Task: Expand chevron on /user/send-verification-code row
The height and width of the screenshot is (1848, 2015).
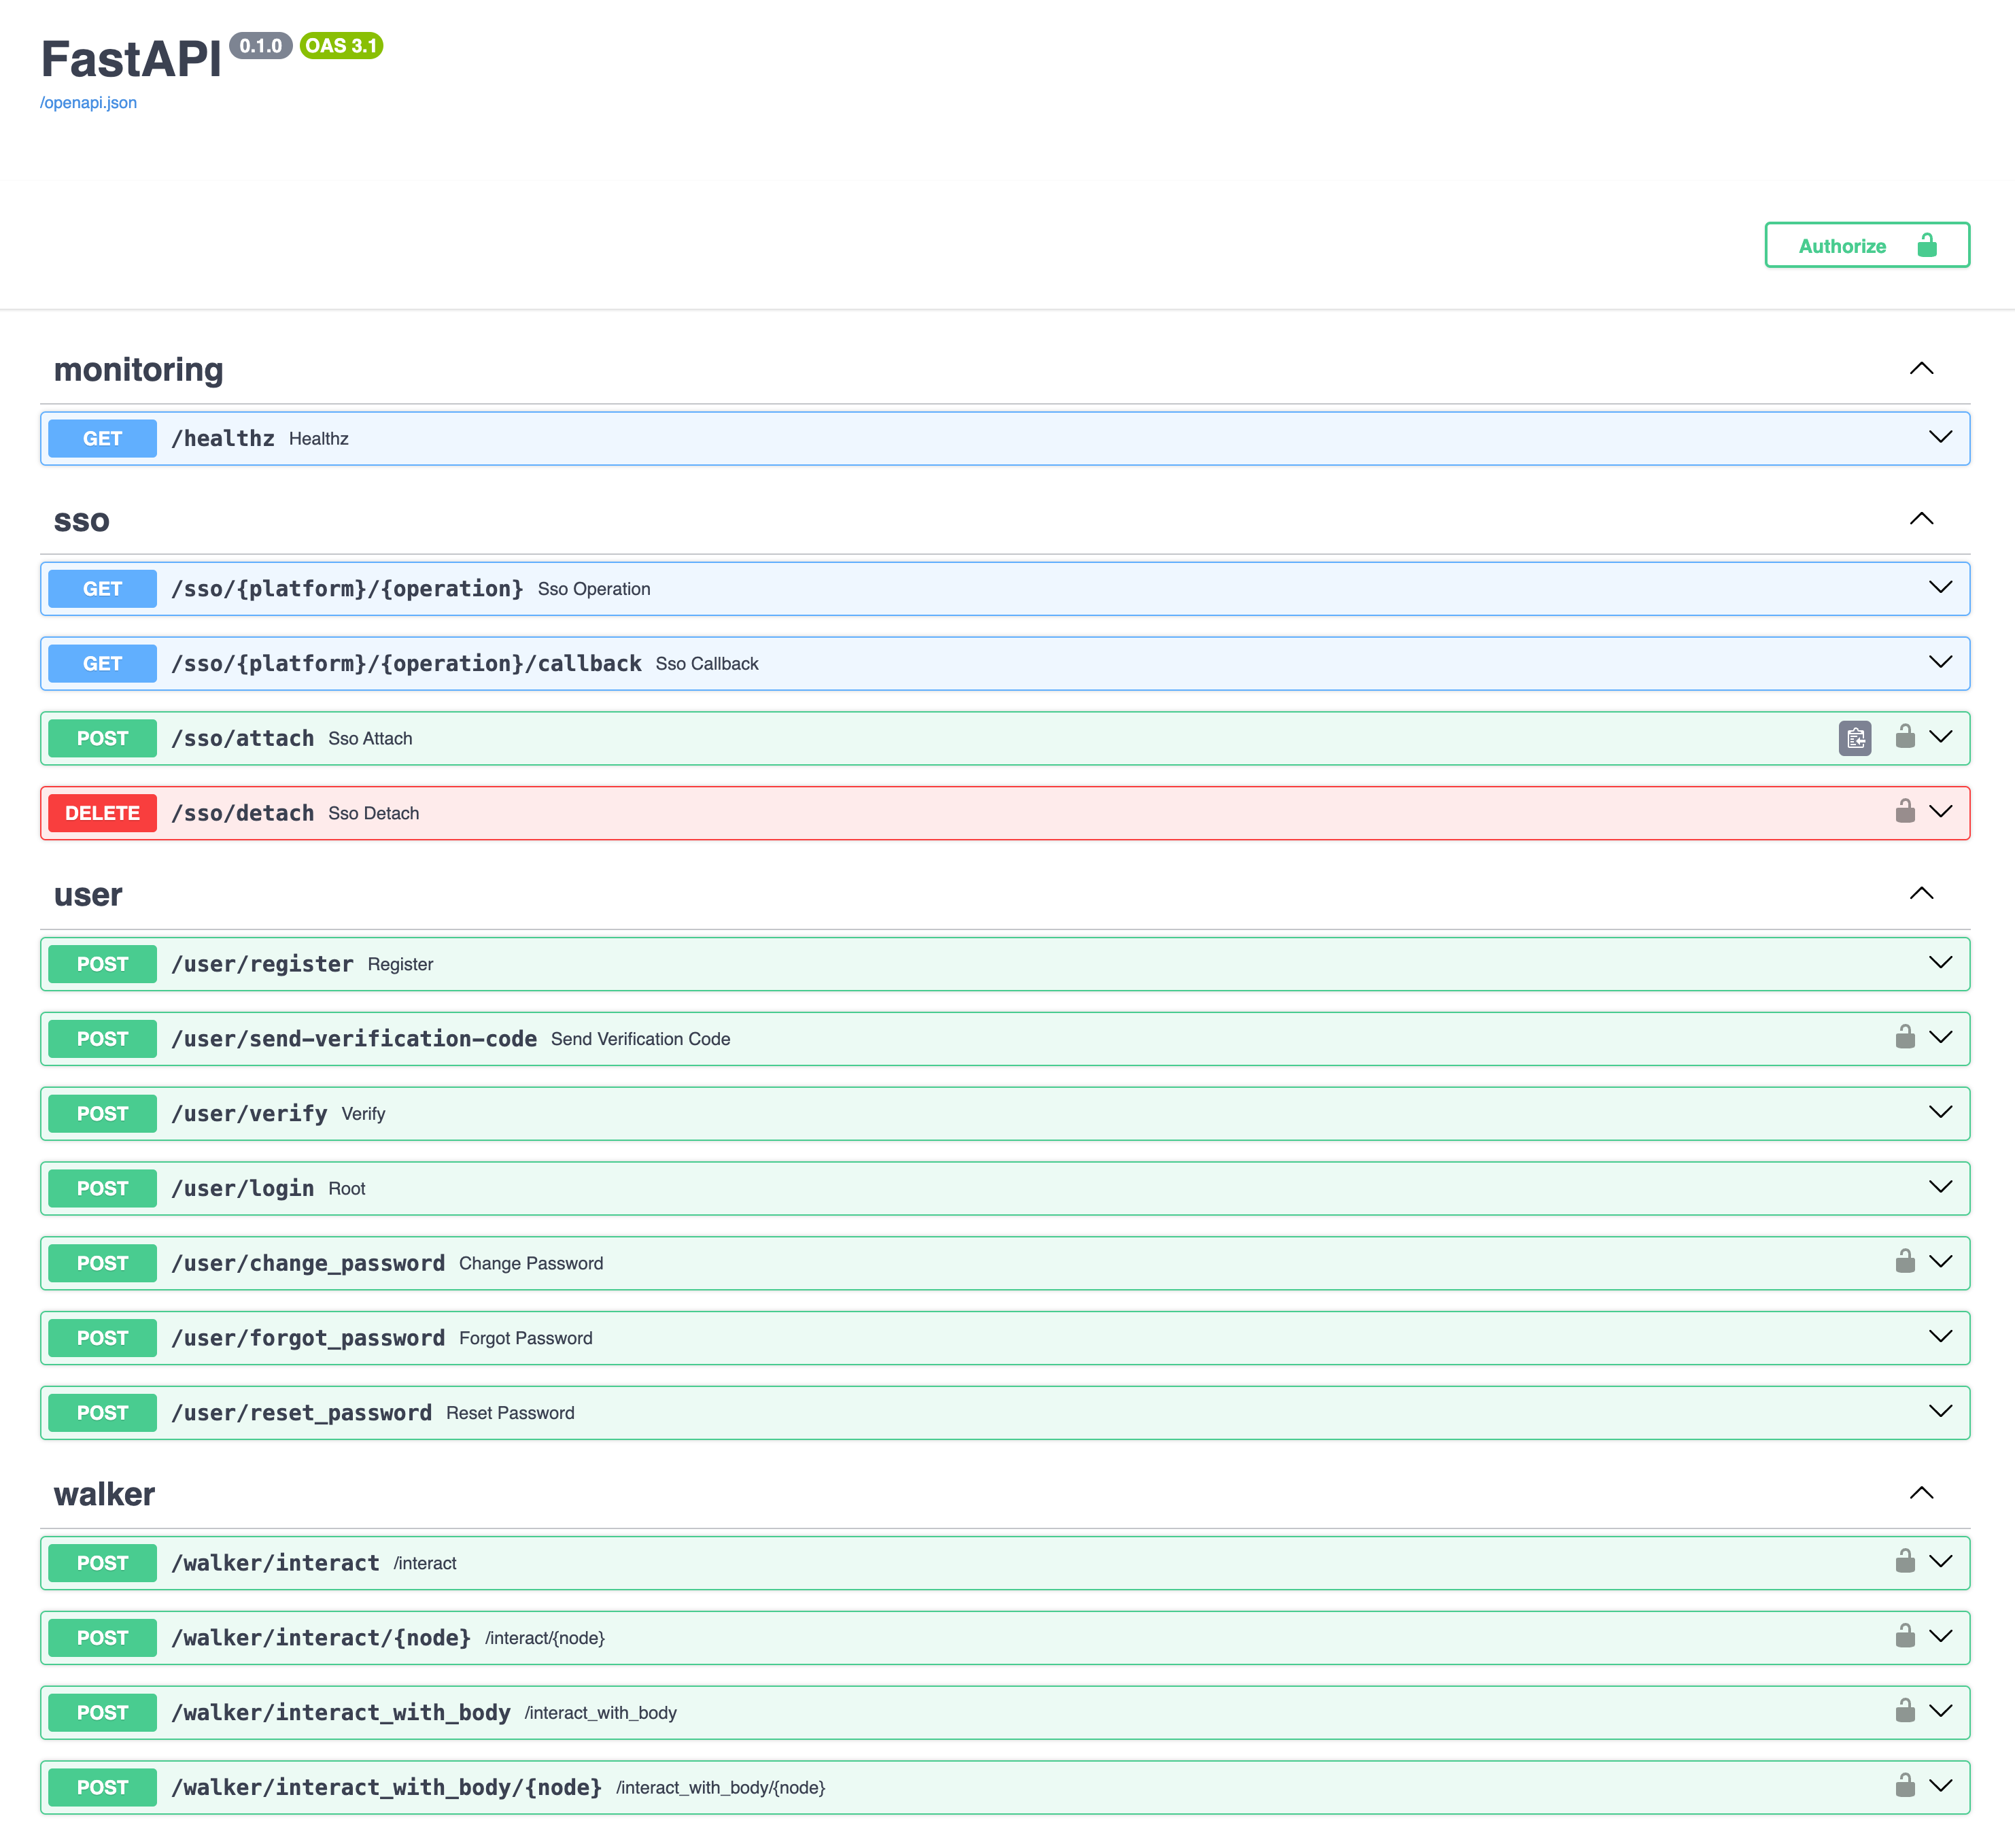Action: (x=1940, y=1038)
